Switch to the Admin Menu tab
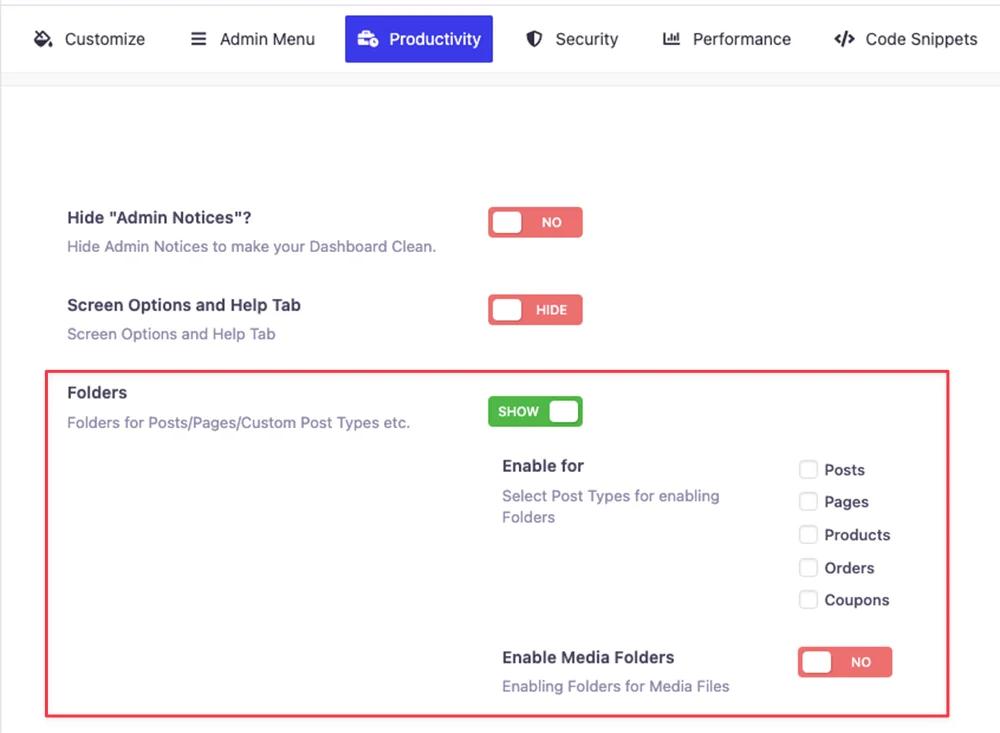The width and height of the screenshot is (1000, 733). point(253,39)
